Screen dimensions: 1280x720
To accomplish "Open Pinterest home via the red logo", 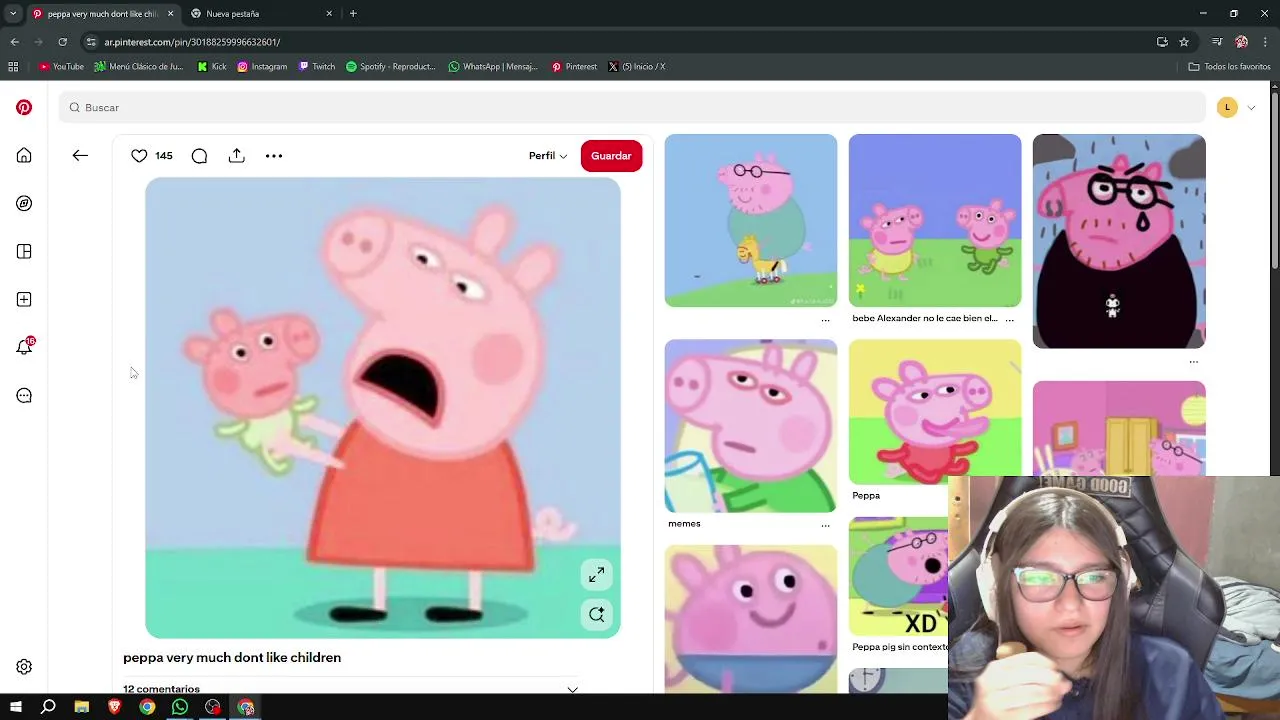I will point(24,107).
